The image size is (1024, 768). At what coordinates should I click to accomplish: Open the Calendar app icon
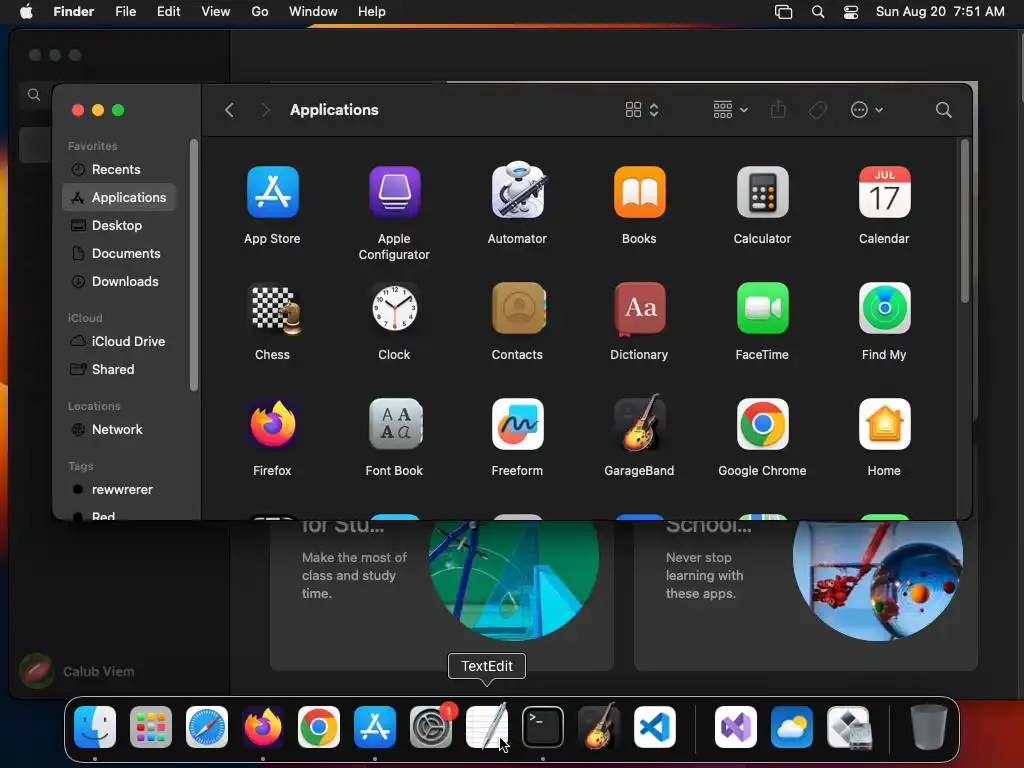pyautogui.click(x=884, y=192)
